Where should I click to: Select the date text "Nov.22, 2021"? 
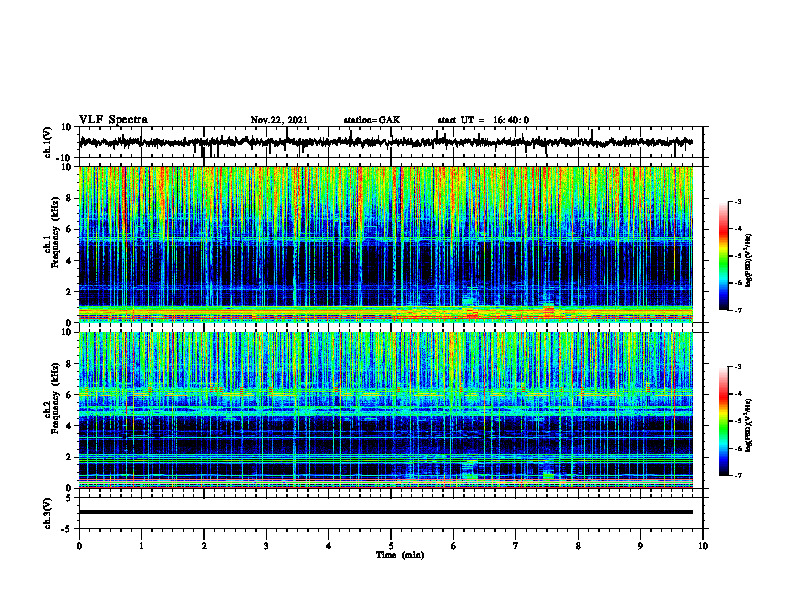coord(279,120)
